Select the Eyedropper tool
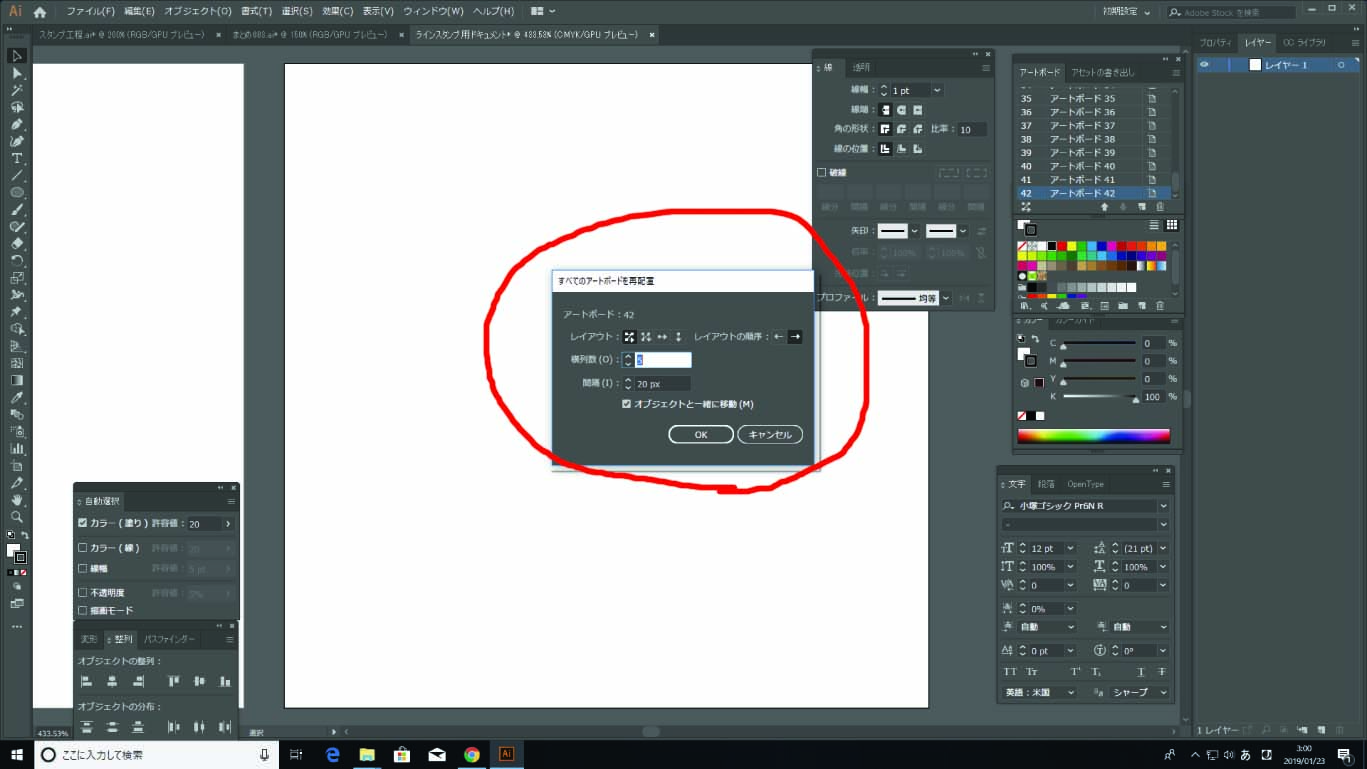 [17, 397]
